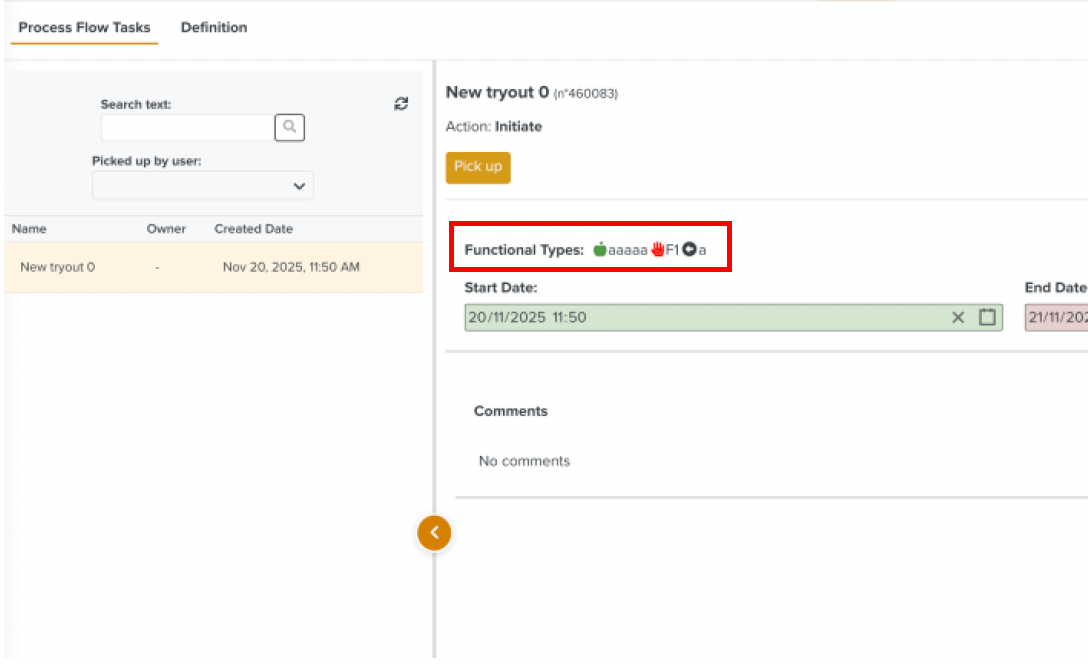Viewport: 1088px width, 664px height.
Task: Click the refresh task list icon
Action: [401, 104]
